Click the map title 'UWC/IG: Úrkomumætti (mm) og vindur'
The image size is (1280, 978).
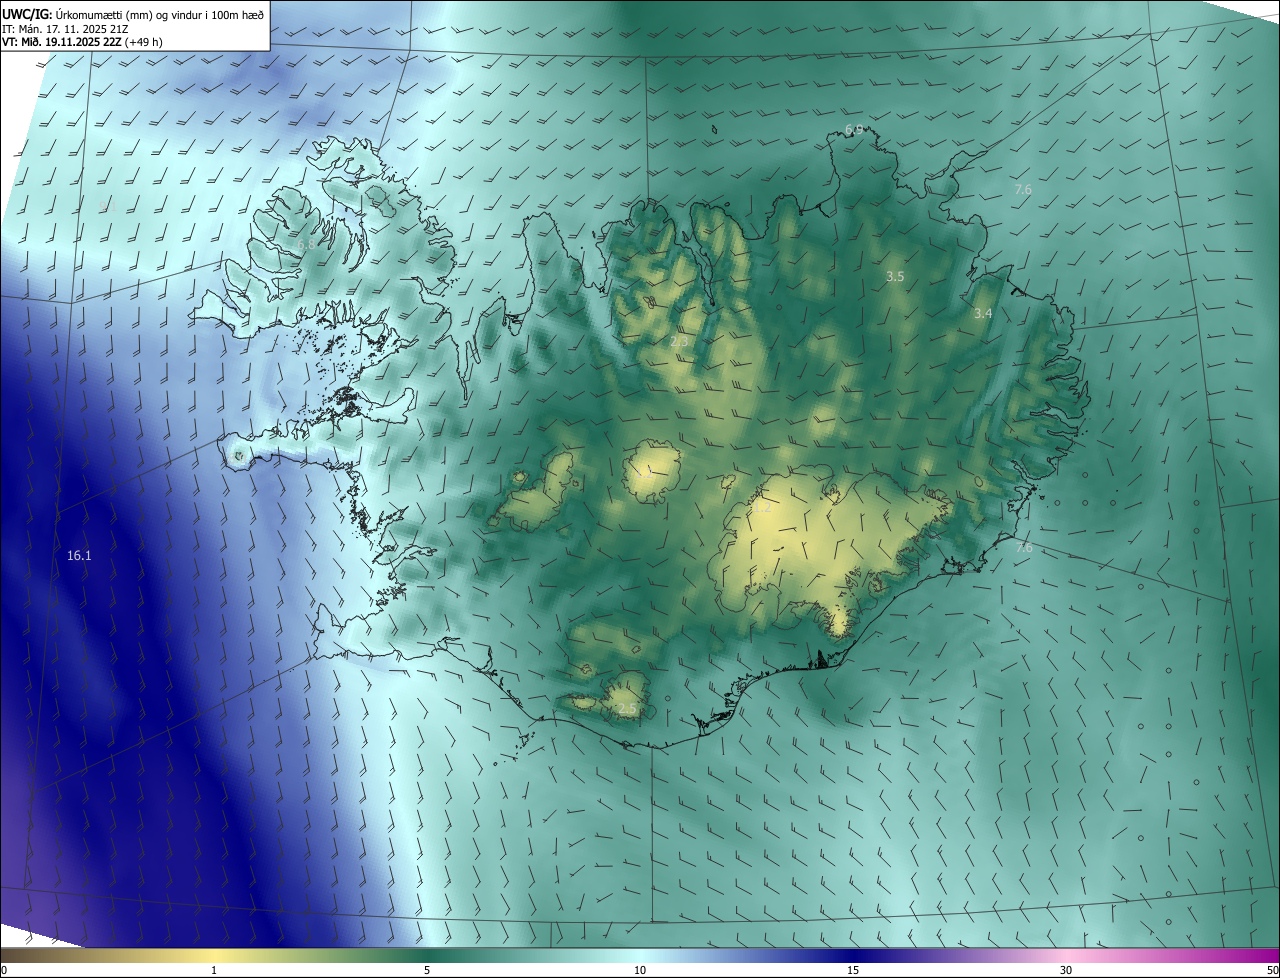(133, 14)
